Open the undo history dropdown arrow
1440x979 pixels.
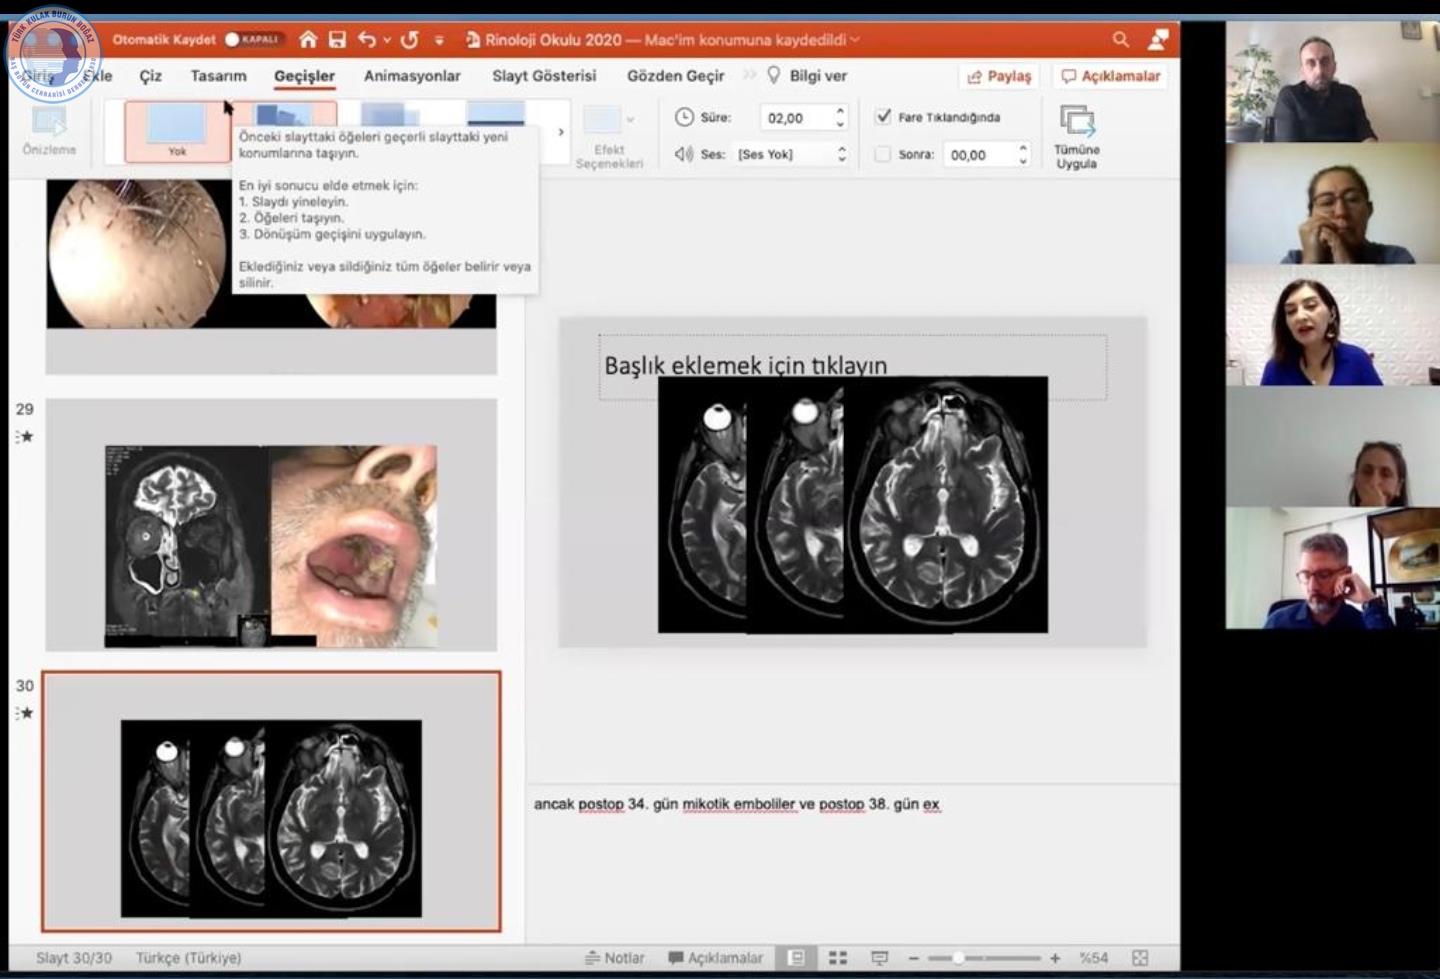click(387, 40)
